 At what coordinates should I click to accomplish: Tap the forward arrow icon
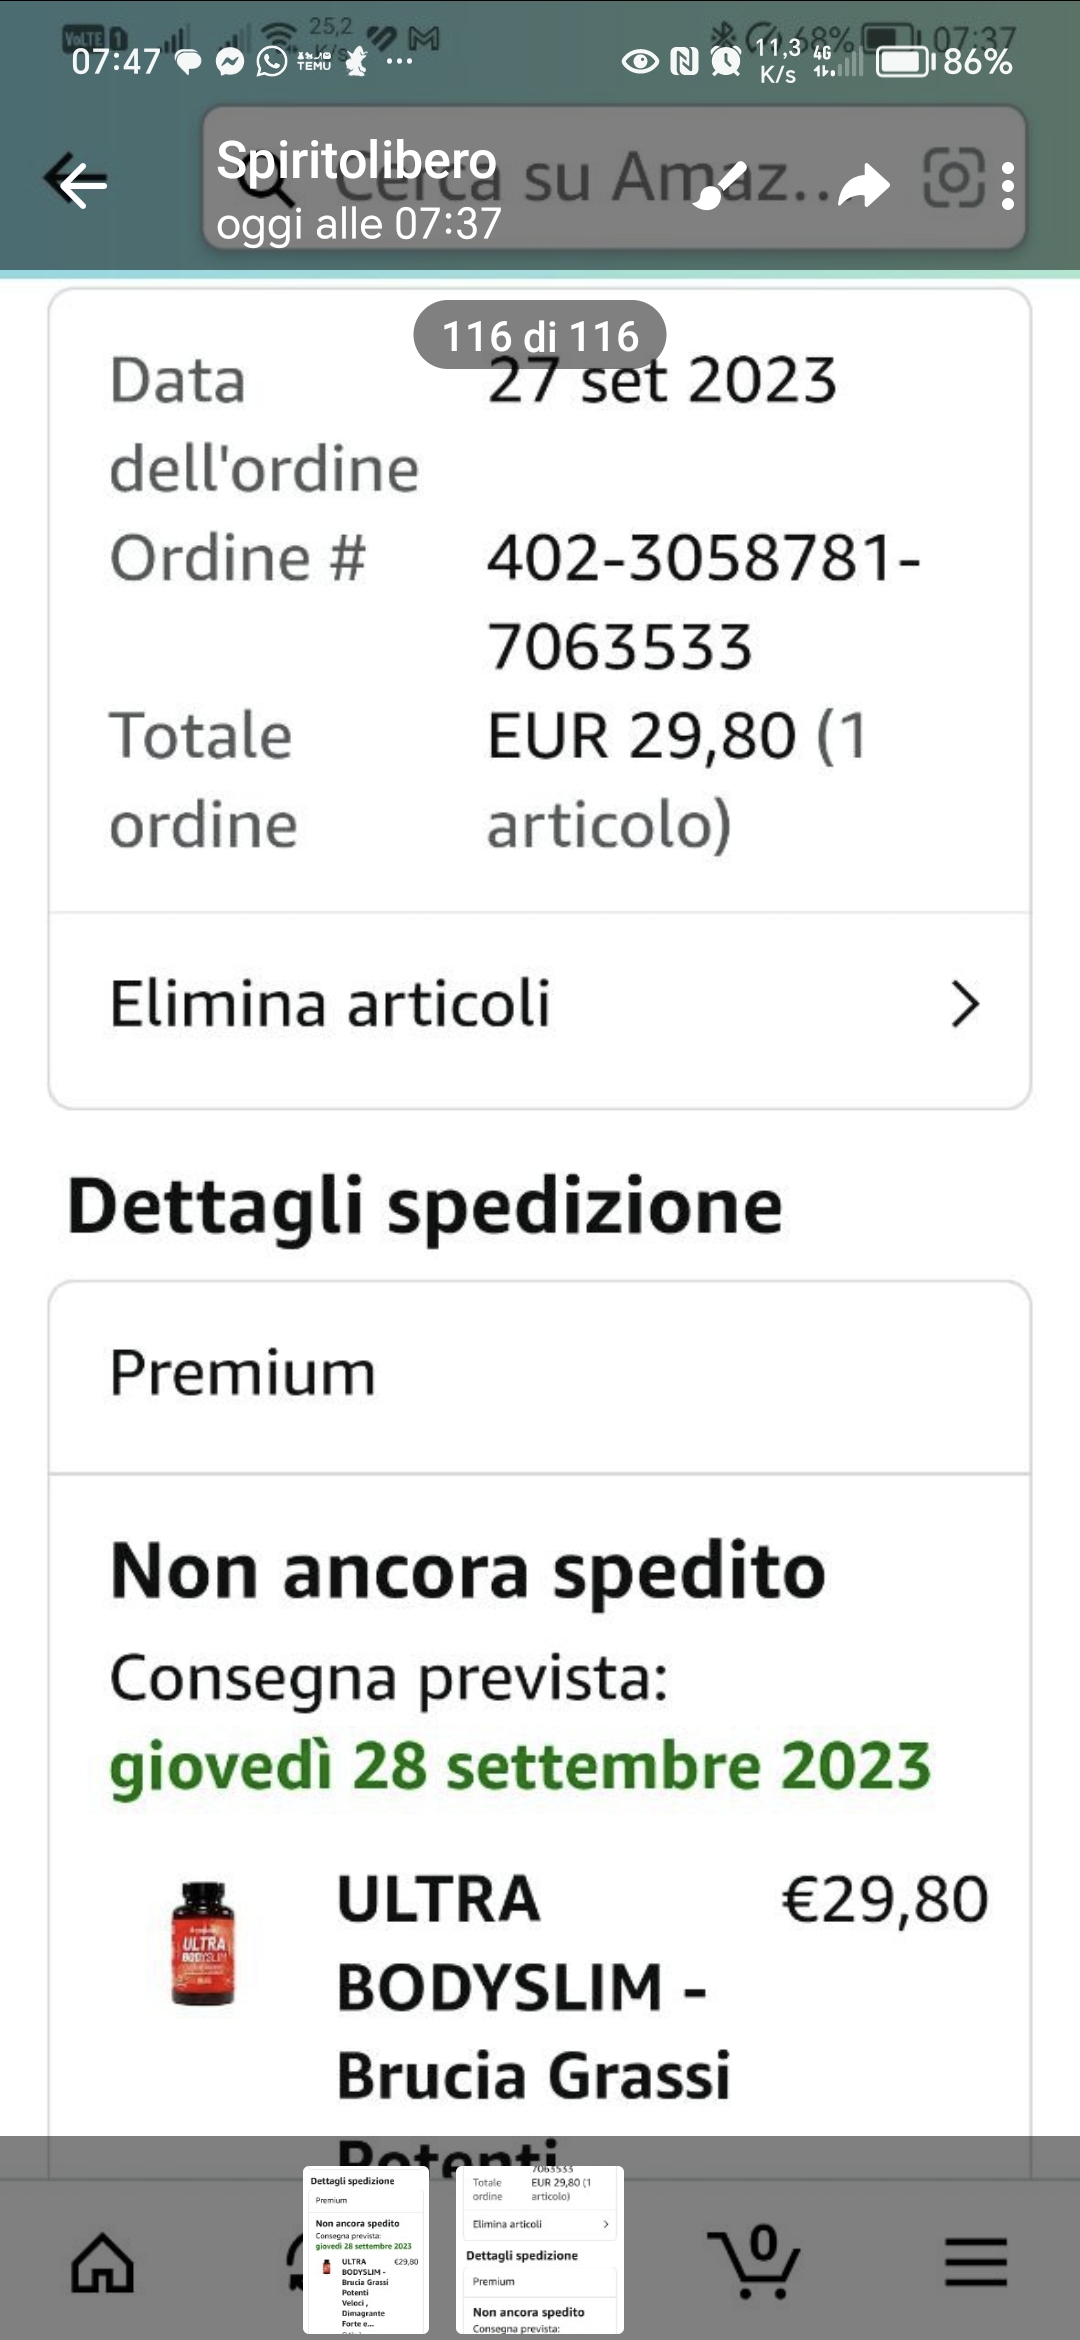(x=863, y=185)
